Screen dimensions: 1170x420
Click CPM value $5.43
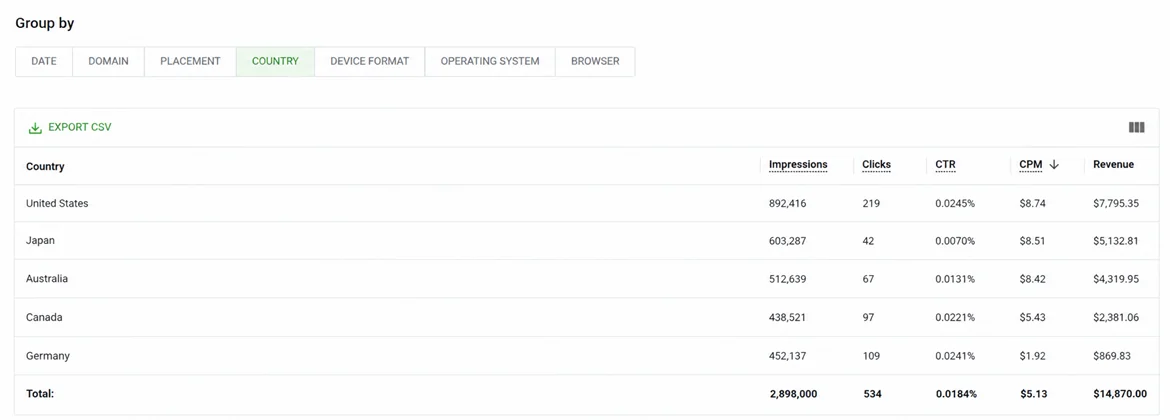pyautogui.click(x=1033, y=317)
